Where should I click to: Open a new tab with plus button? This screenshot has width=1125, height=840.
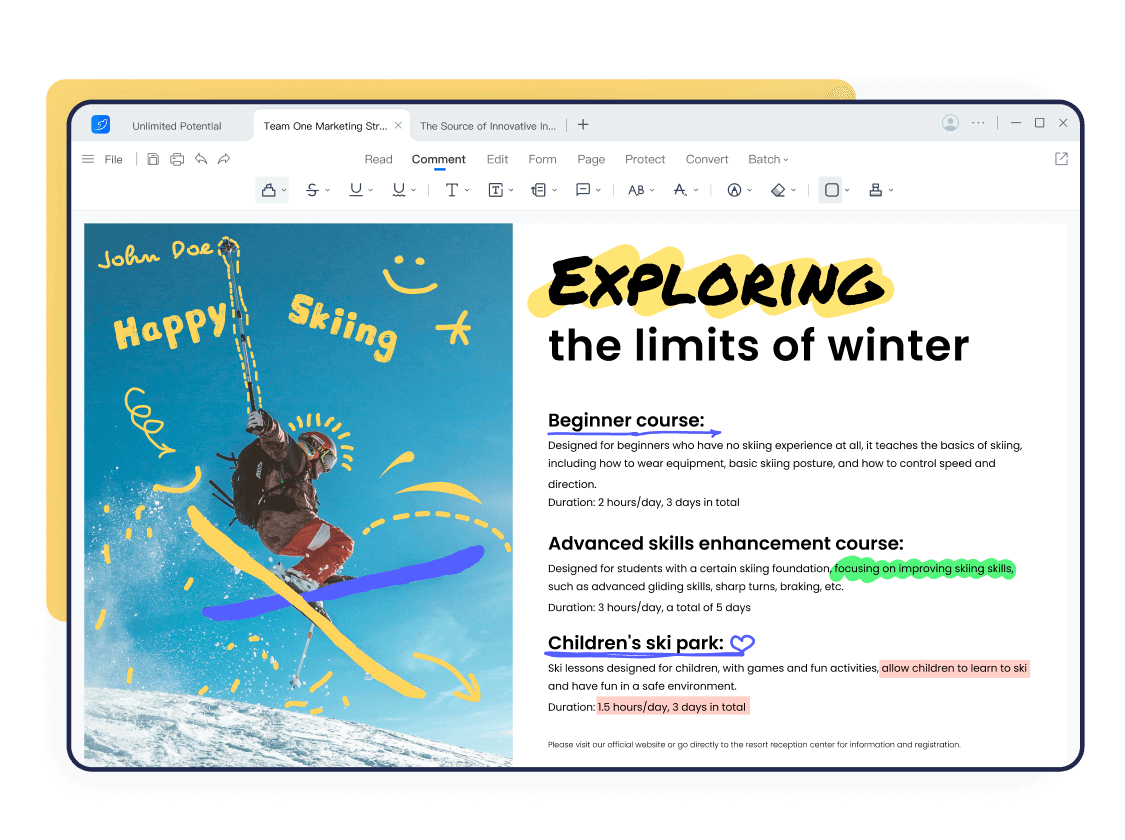(x=583, y=125)
